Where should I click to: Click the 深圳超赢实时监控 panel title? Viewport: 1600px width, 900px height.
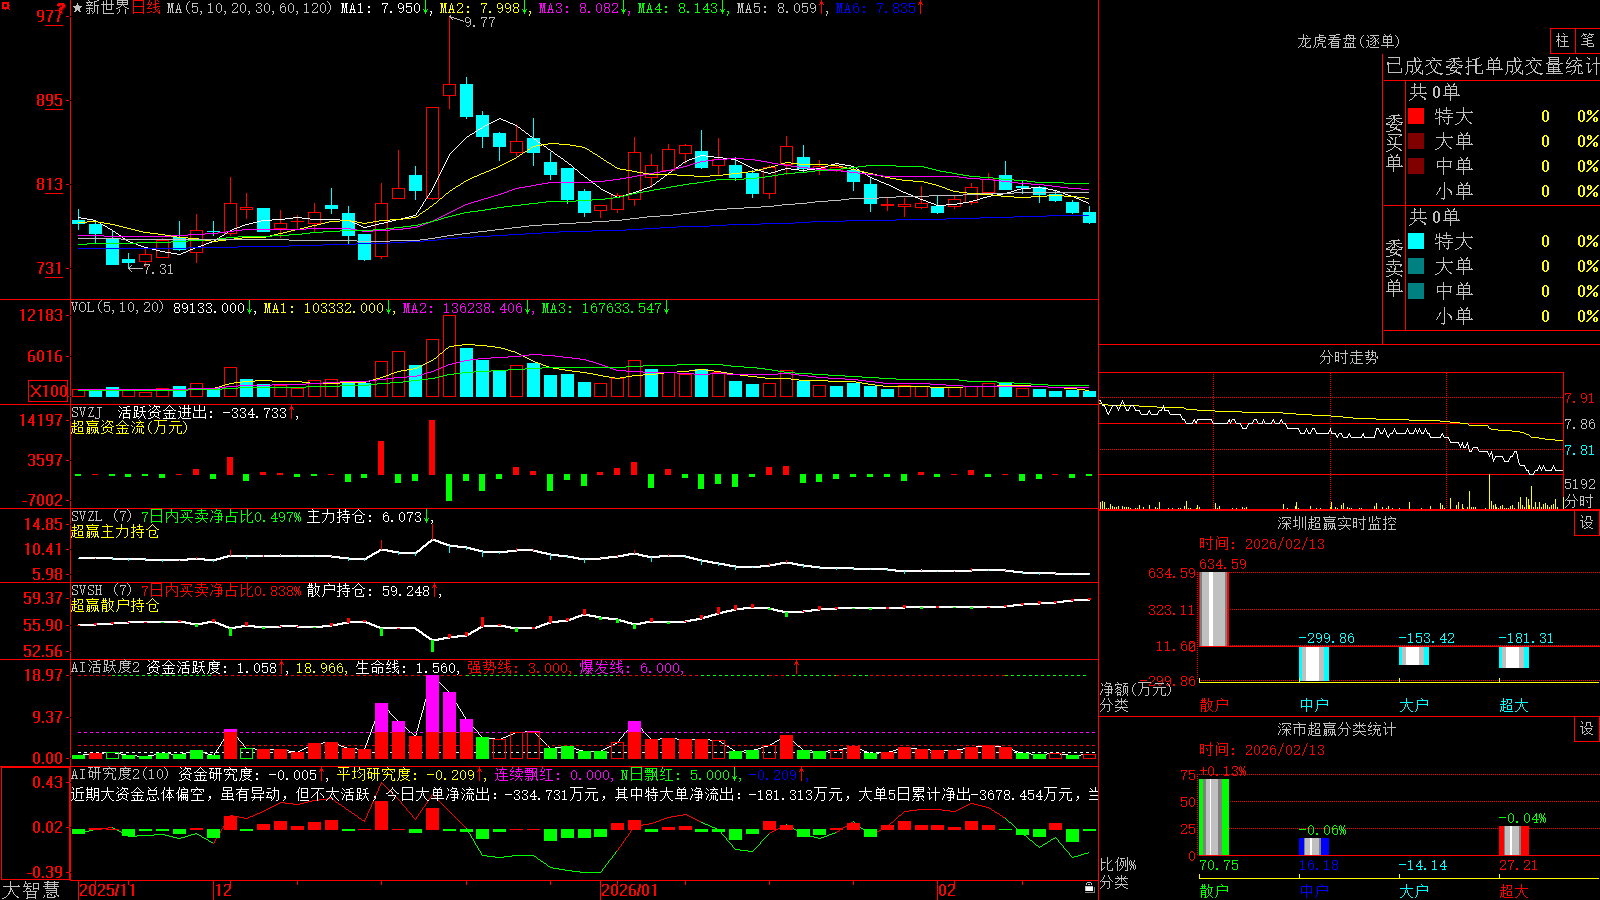(x=1337, y=523)
